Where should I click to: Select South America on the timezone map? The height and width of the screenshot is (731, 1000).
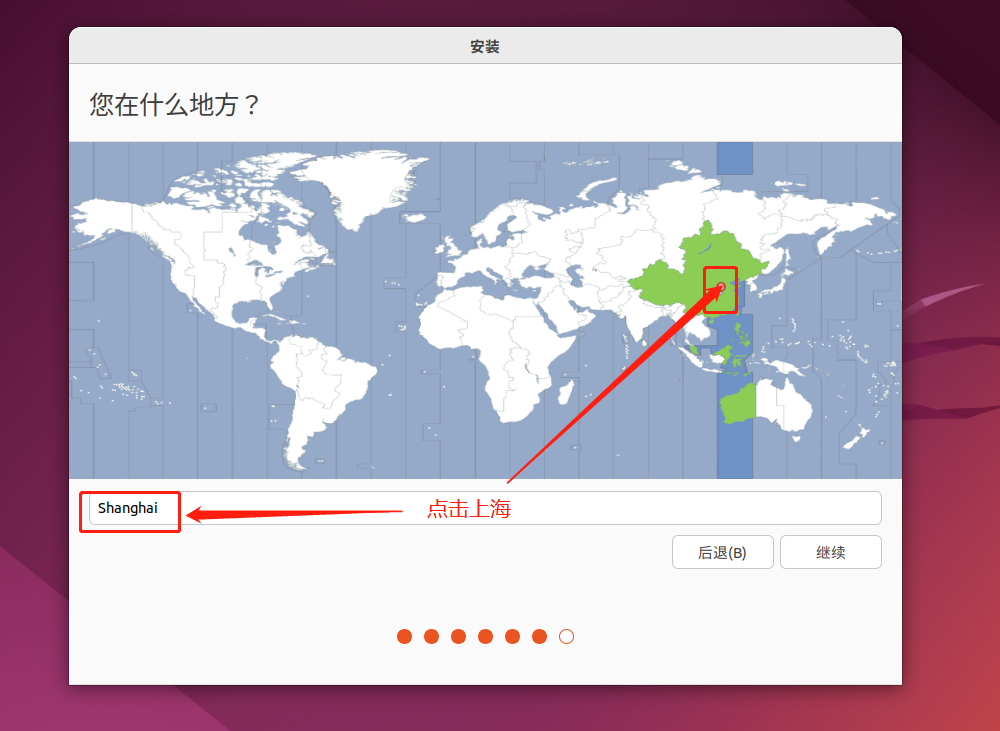click(319, 389)
